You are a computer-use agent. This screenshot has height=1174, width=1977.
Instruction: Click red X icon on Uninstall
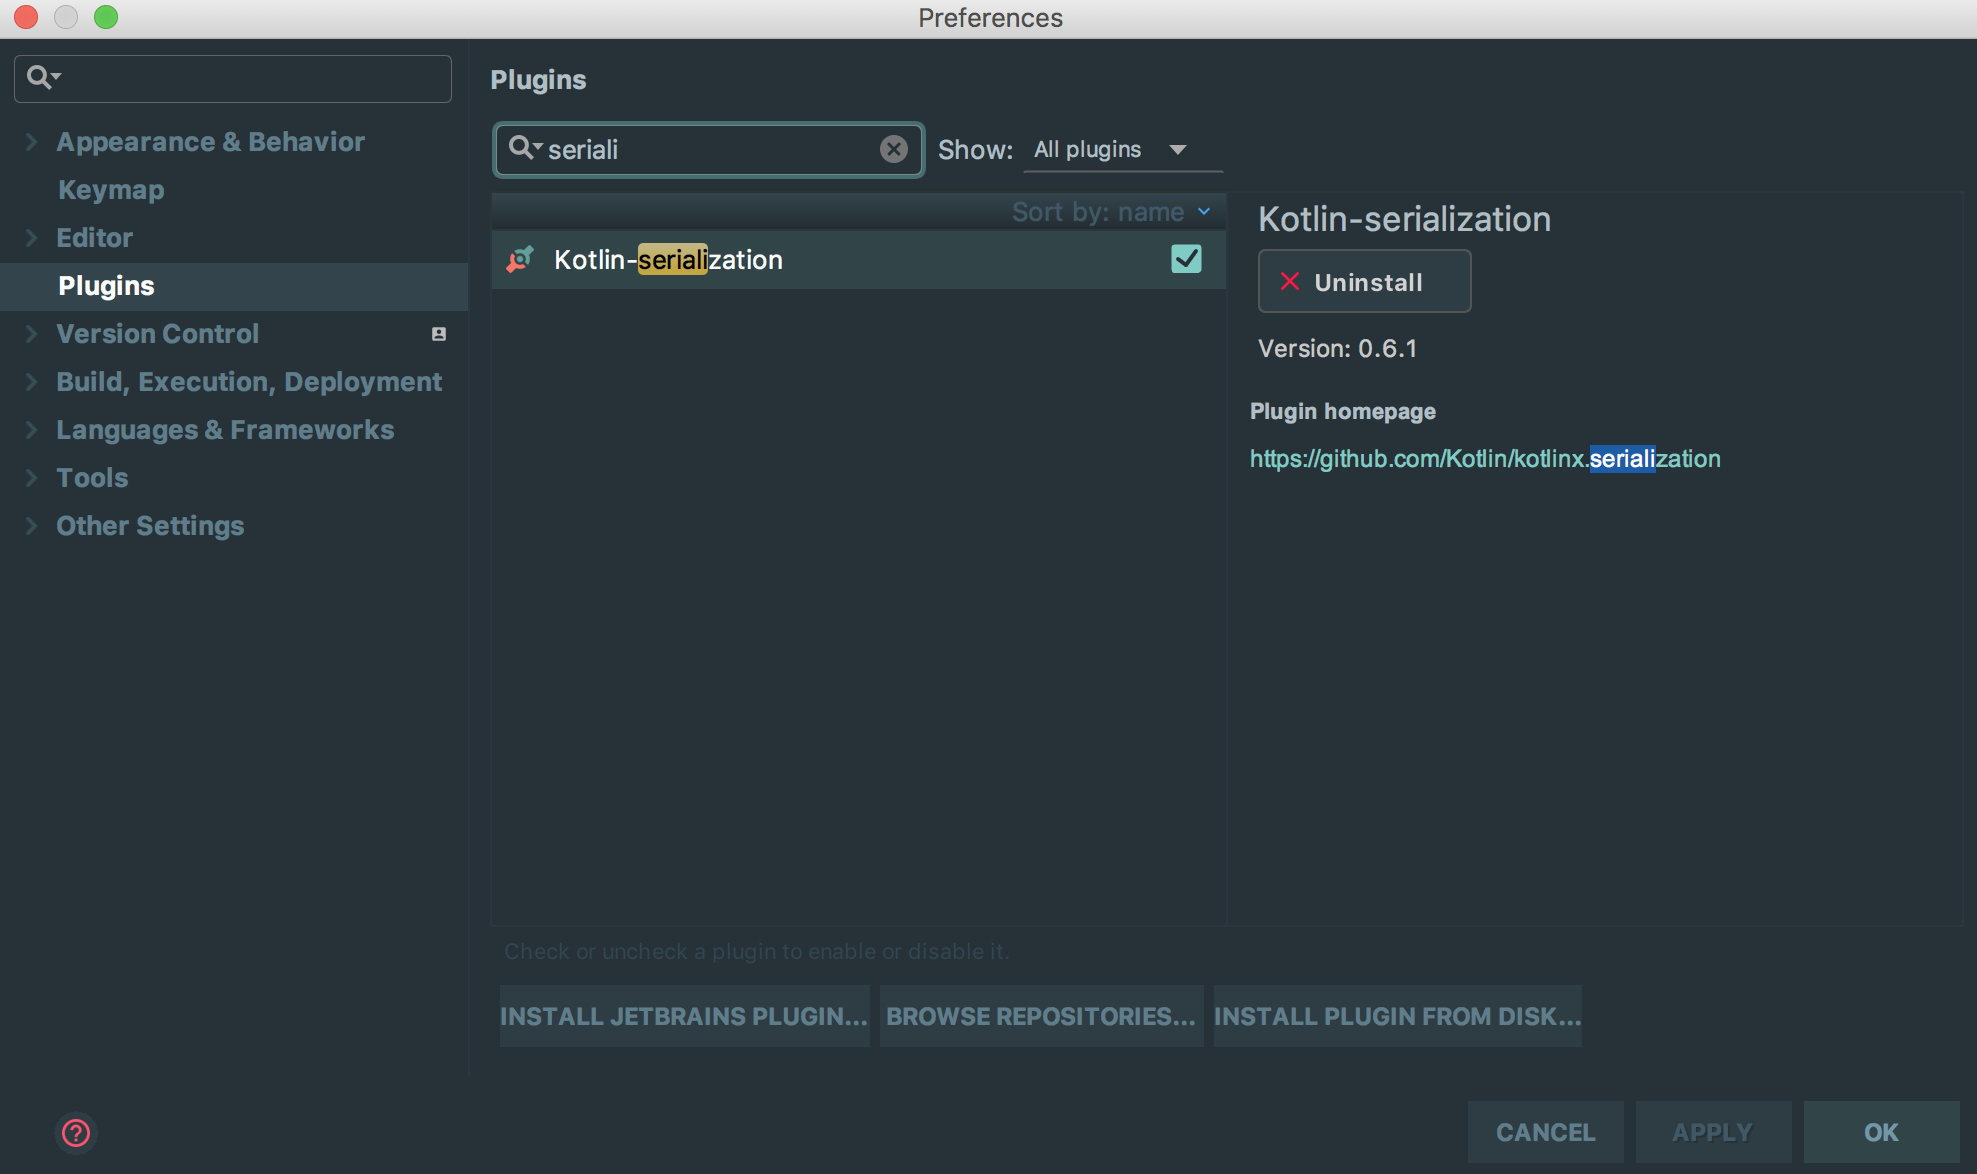(1290, 282)
